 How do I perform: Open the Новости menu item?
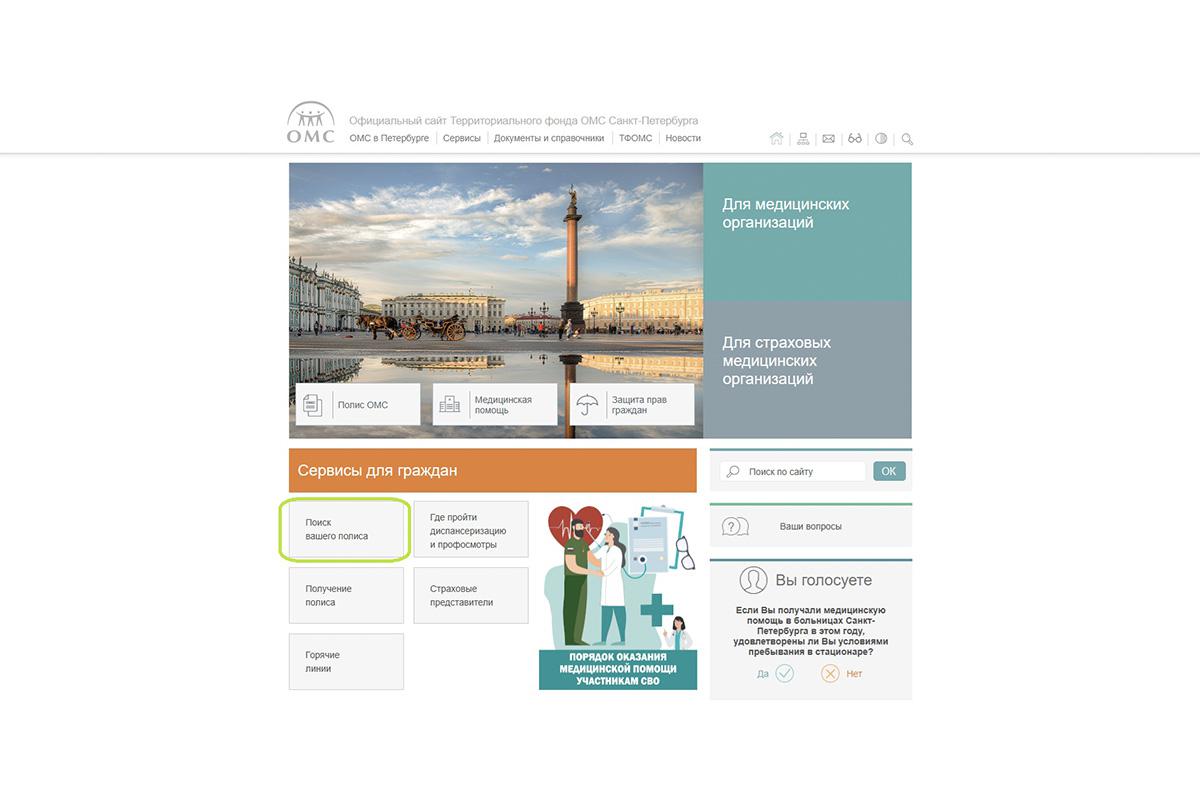(x=683, y=138)
